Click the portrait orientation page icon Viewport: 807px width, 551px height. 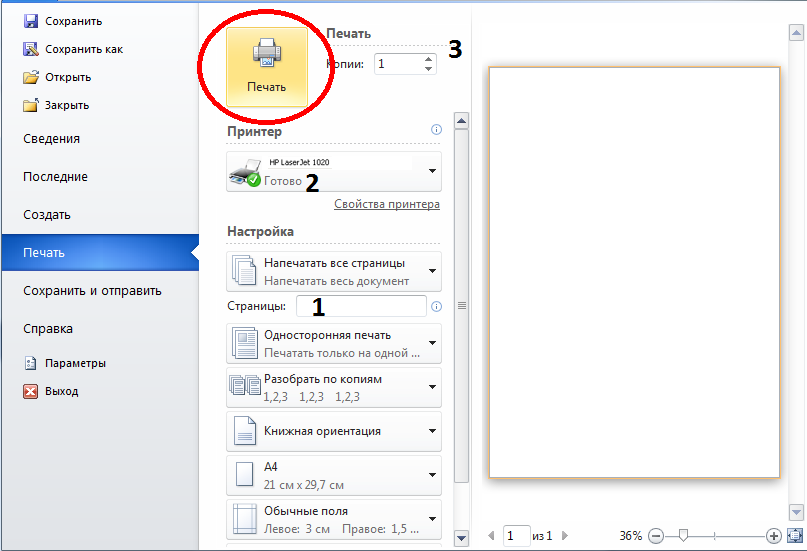click(244, 431)
